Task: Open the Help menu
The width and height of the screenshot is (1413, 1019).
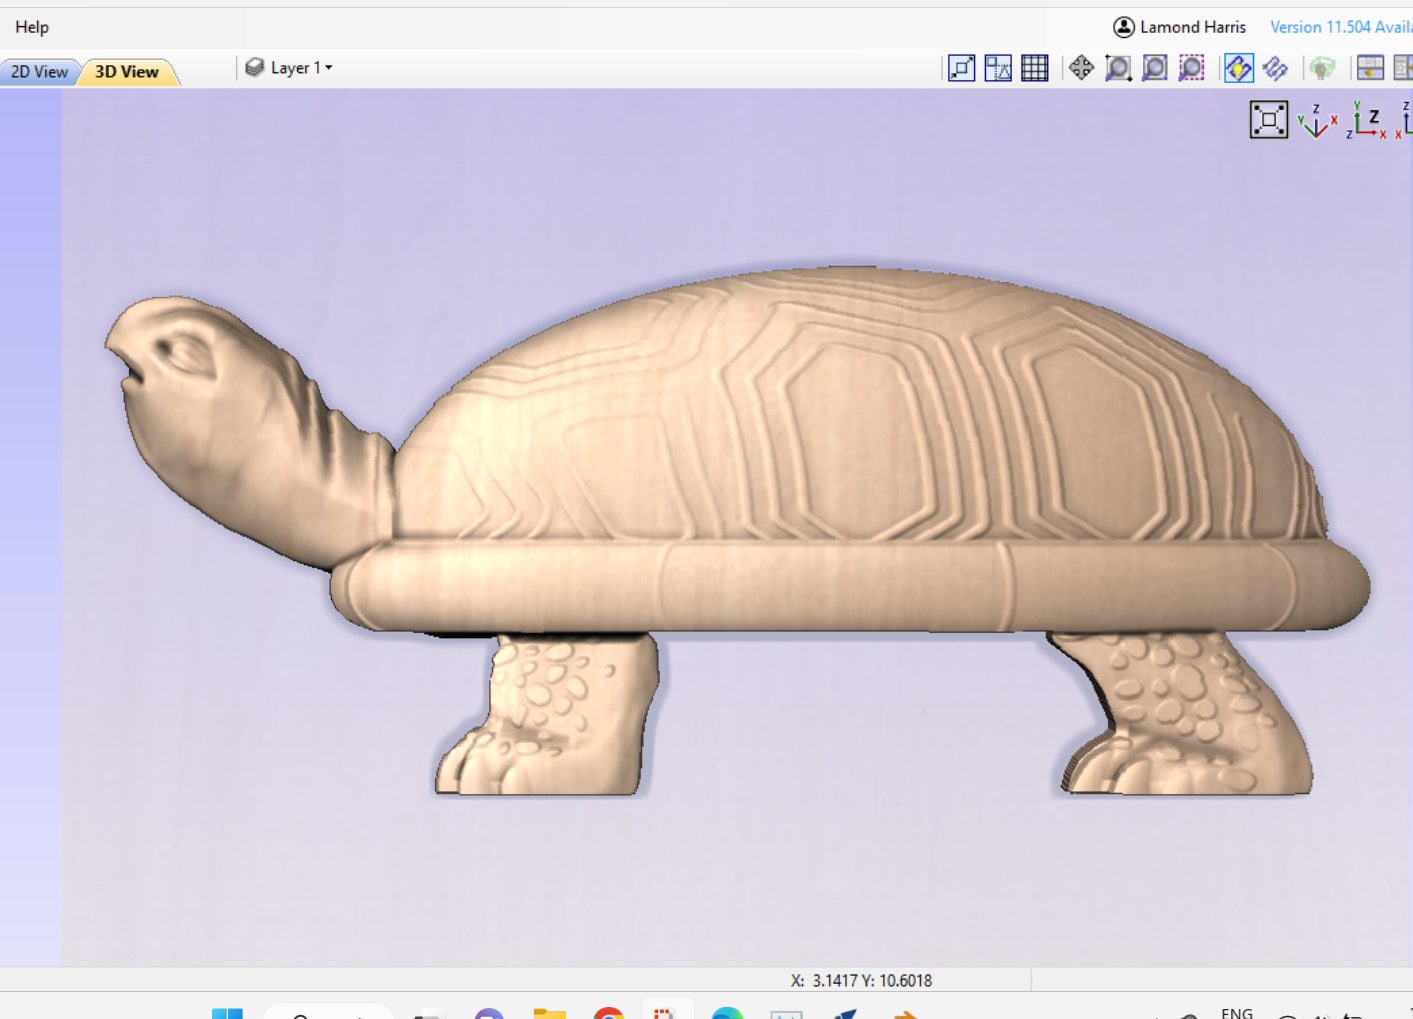Action: click(31, 27)
